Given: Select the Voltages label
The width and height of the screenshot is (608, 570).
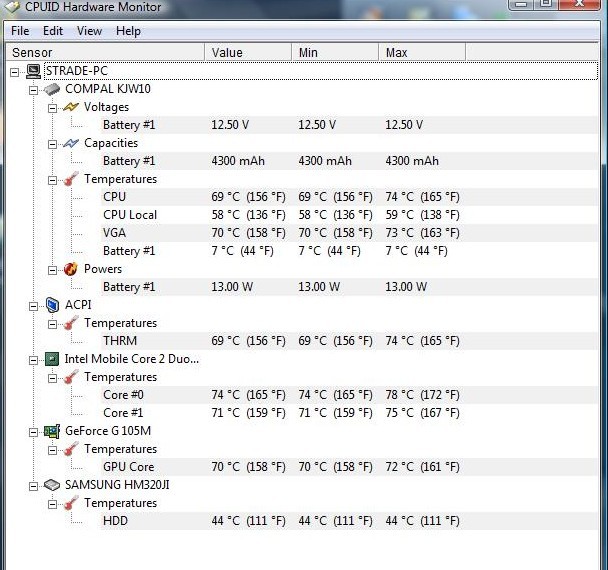Looking at the screenshot, I should pyautogui.click(x=106, y=107).
